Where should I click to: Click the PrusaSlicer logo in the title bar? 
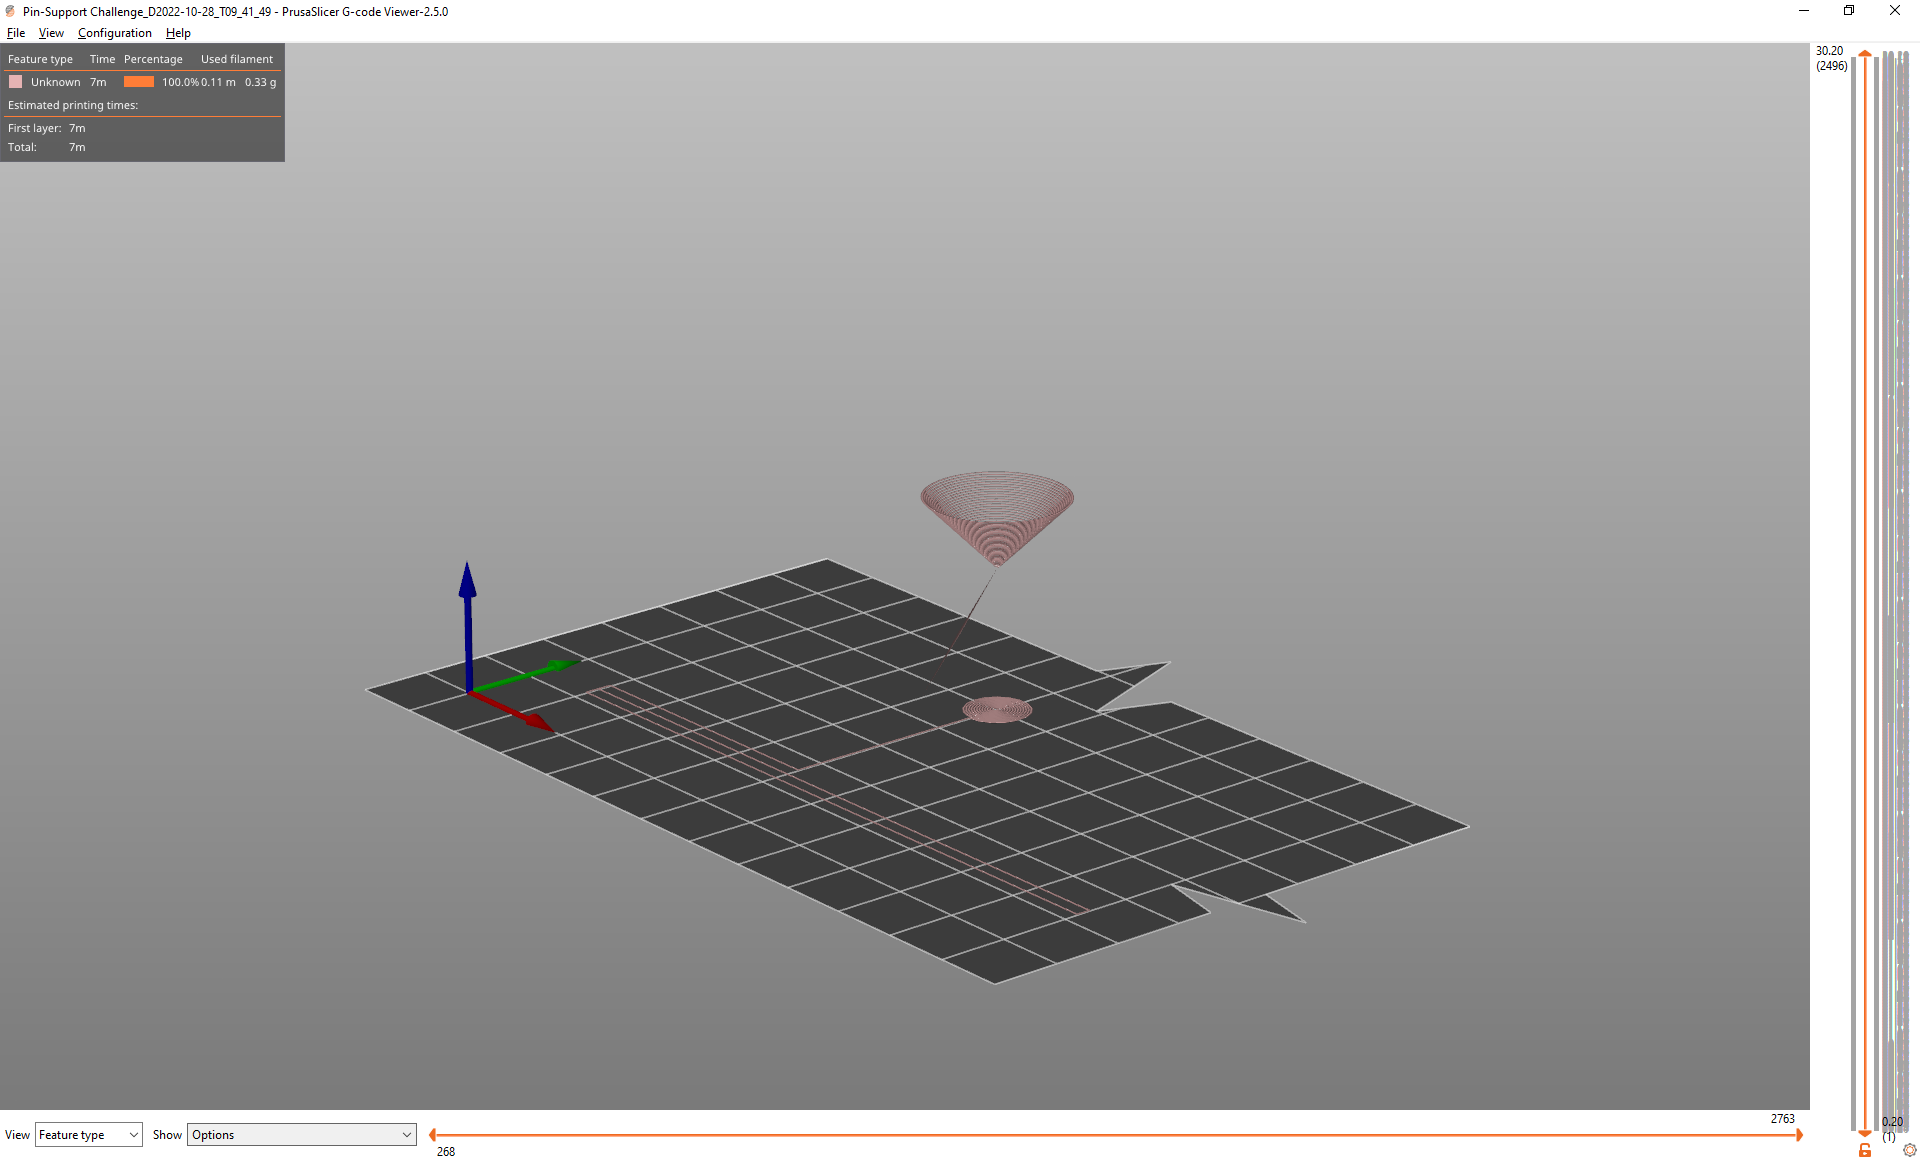click(9, 11)
